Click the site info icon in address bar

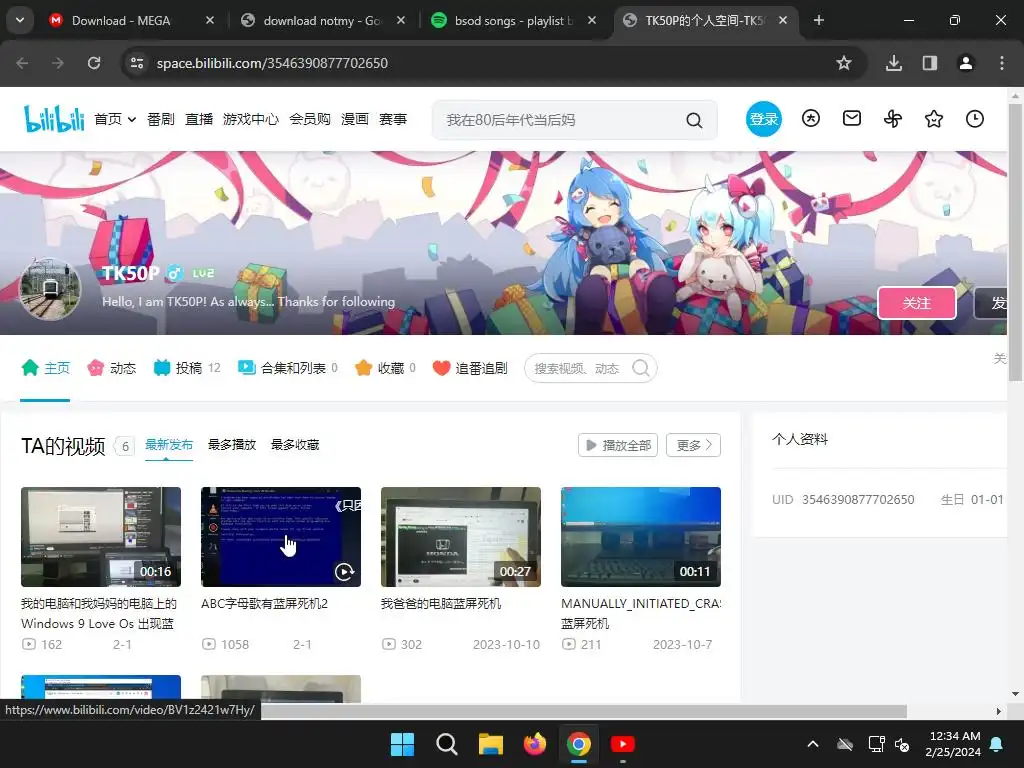(x=137, y=63)
